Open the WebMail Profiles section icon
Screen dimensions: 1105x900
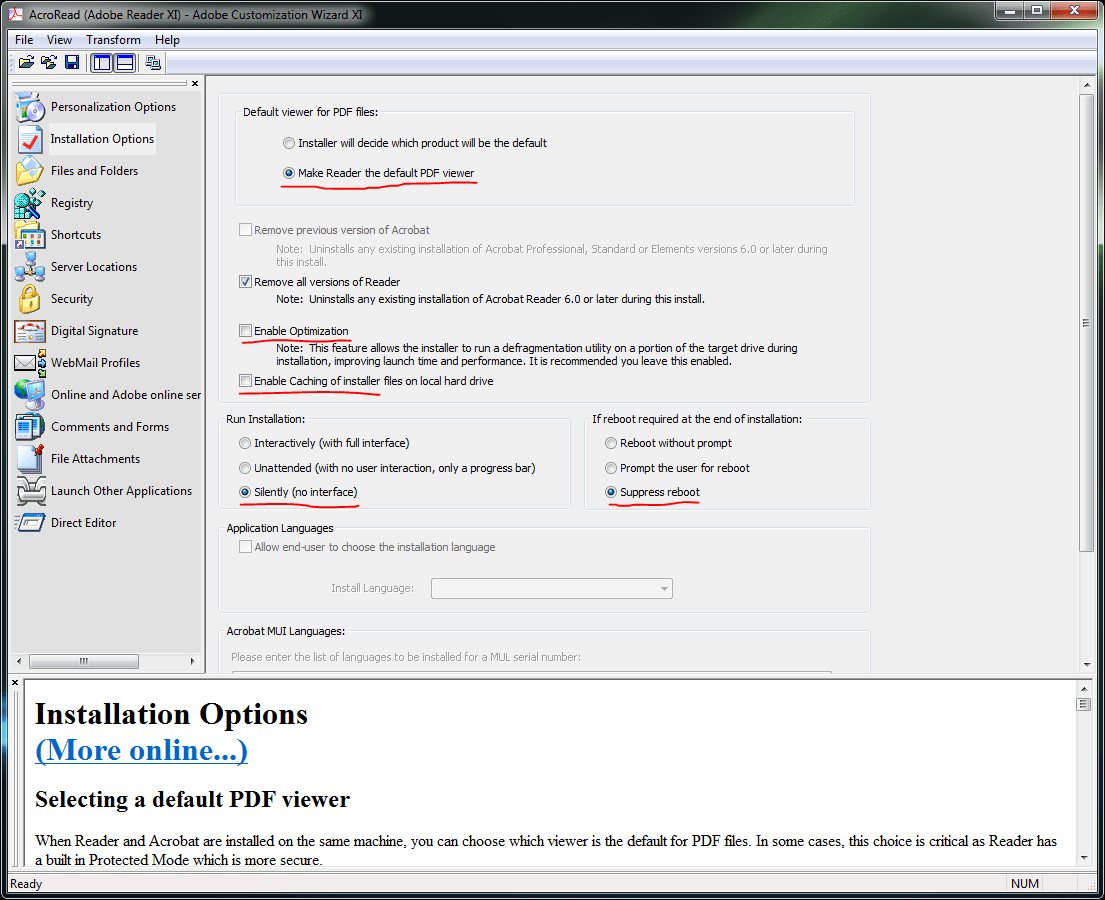30,362
